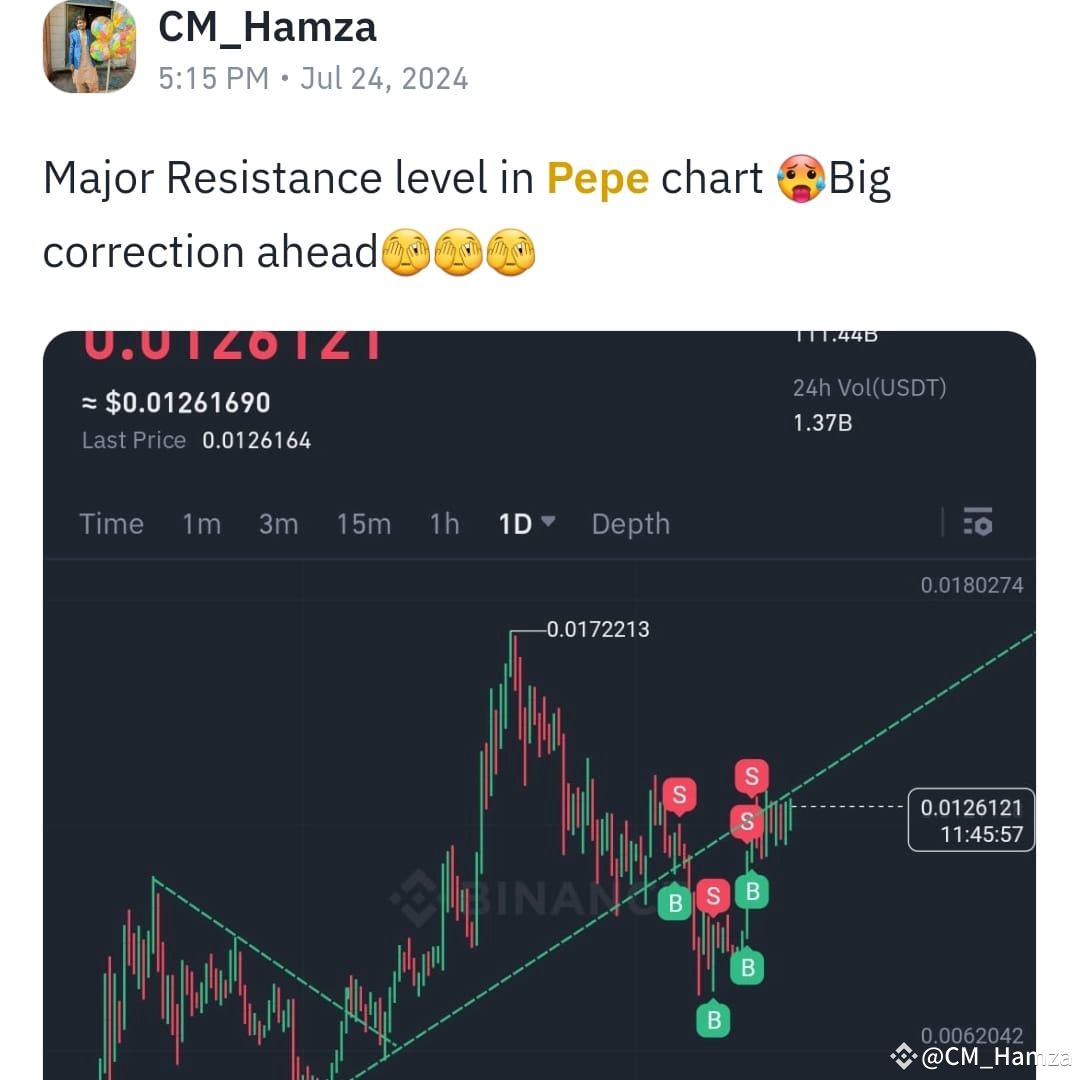Screen dimensions: 1080x1080
Task: Click the S sell marker left of peak
Action: point(679,795)
